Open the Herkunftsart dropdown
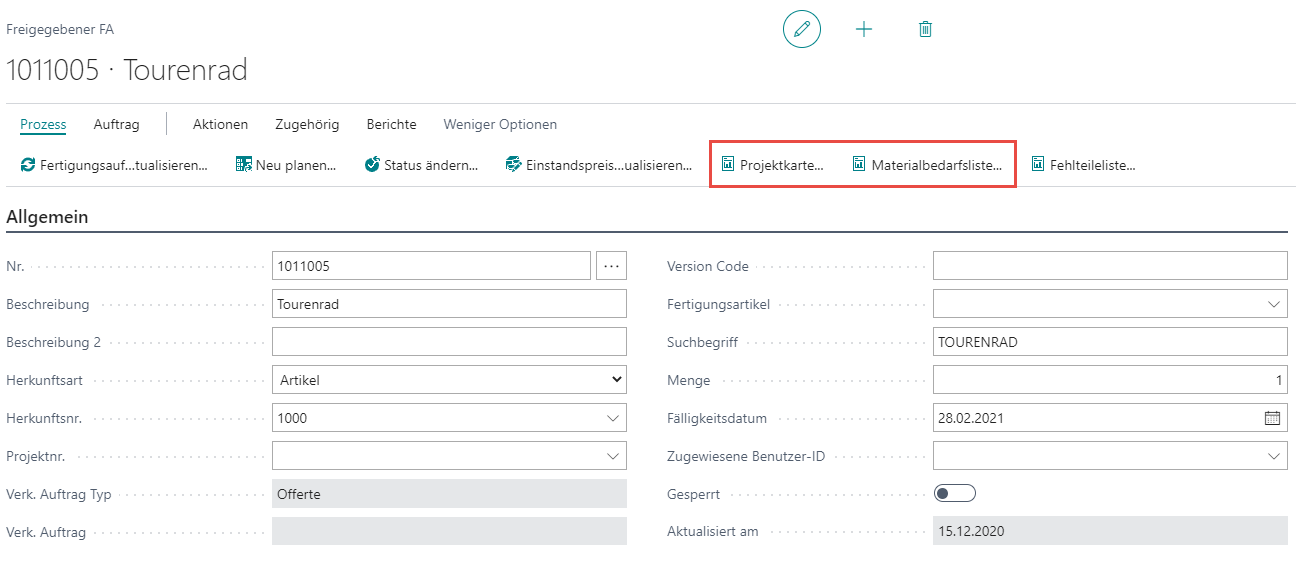This screenshot has width=1296, height=566. coord(449,380)
